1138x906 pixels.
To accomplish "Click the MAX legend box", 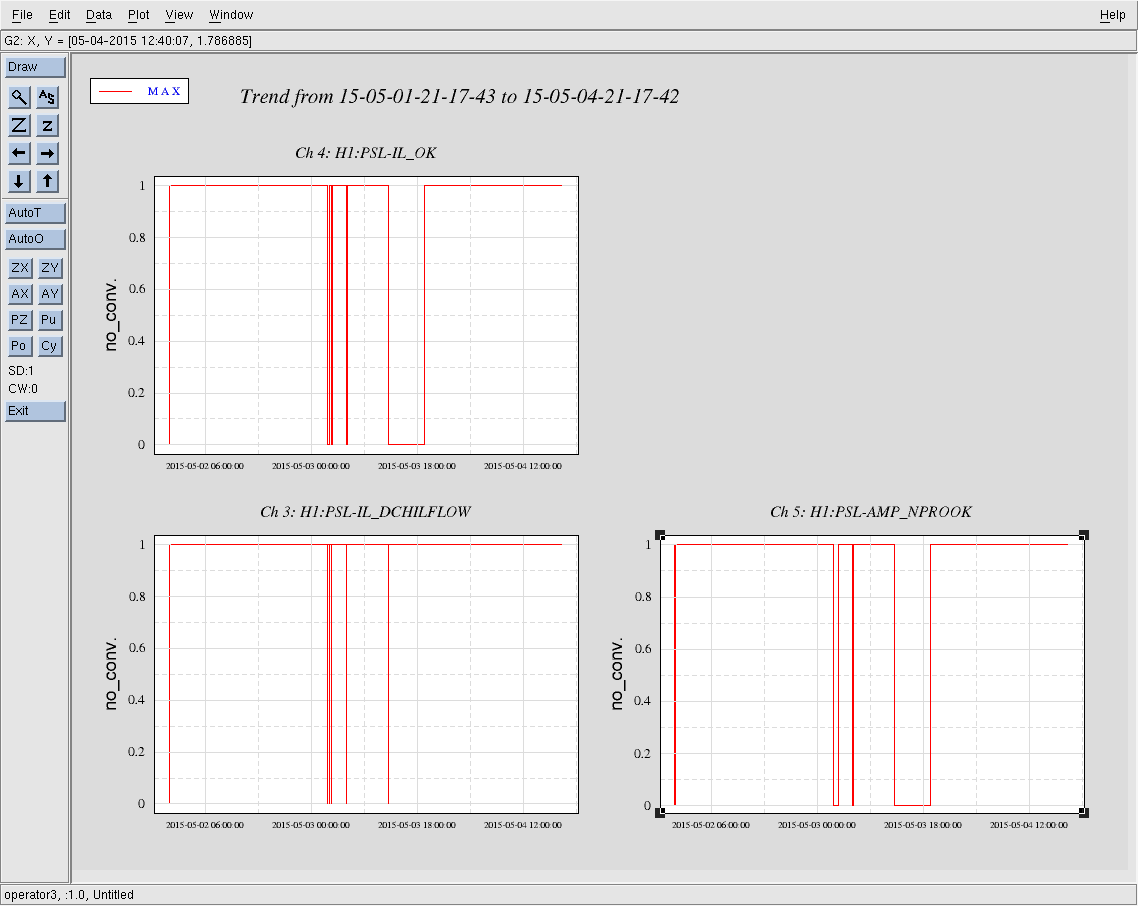I will tap(139, 91).
